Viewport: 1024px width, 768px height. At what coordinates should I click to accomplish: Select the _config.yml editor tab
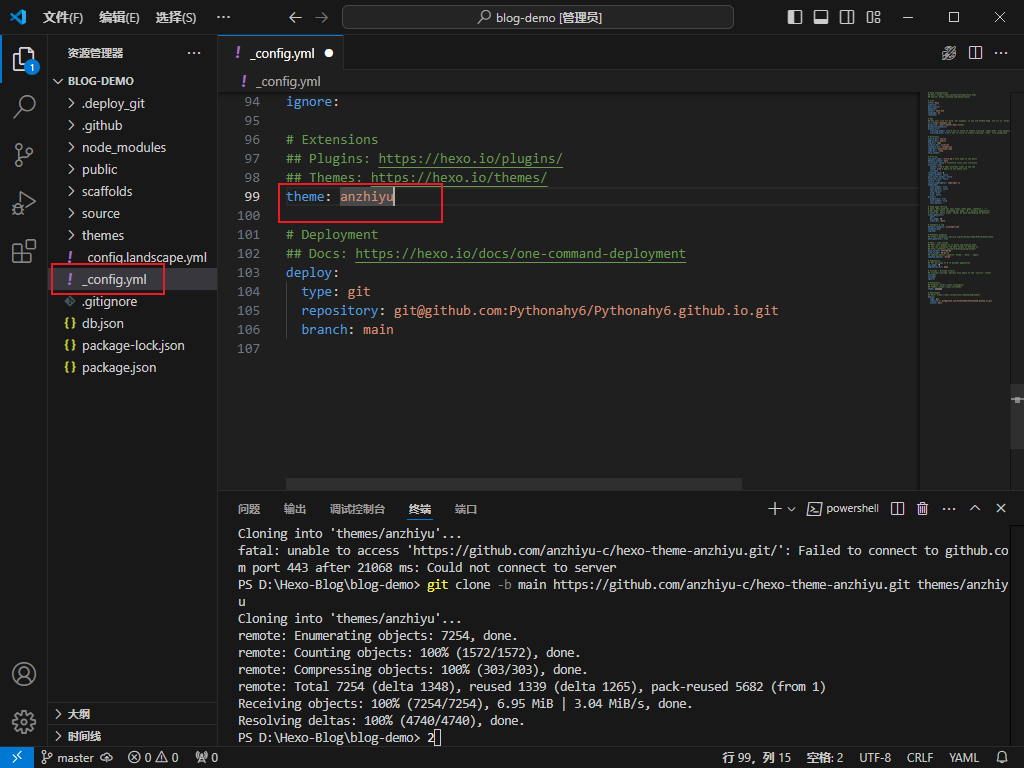coord(281,53)
